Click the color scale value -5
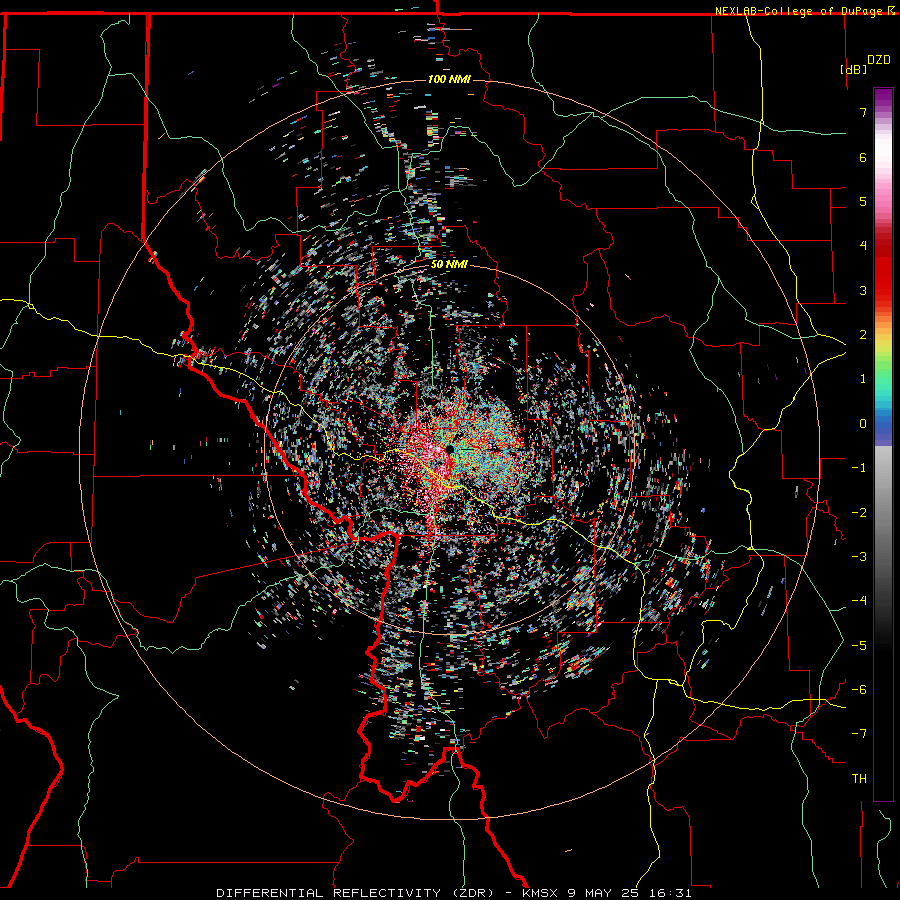The image size is (900, 900). point(859,646)
